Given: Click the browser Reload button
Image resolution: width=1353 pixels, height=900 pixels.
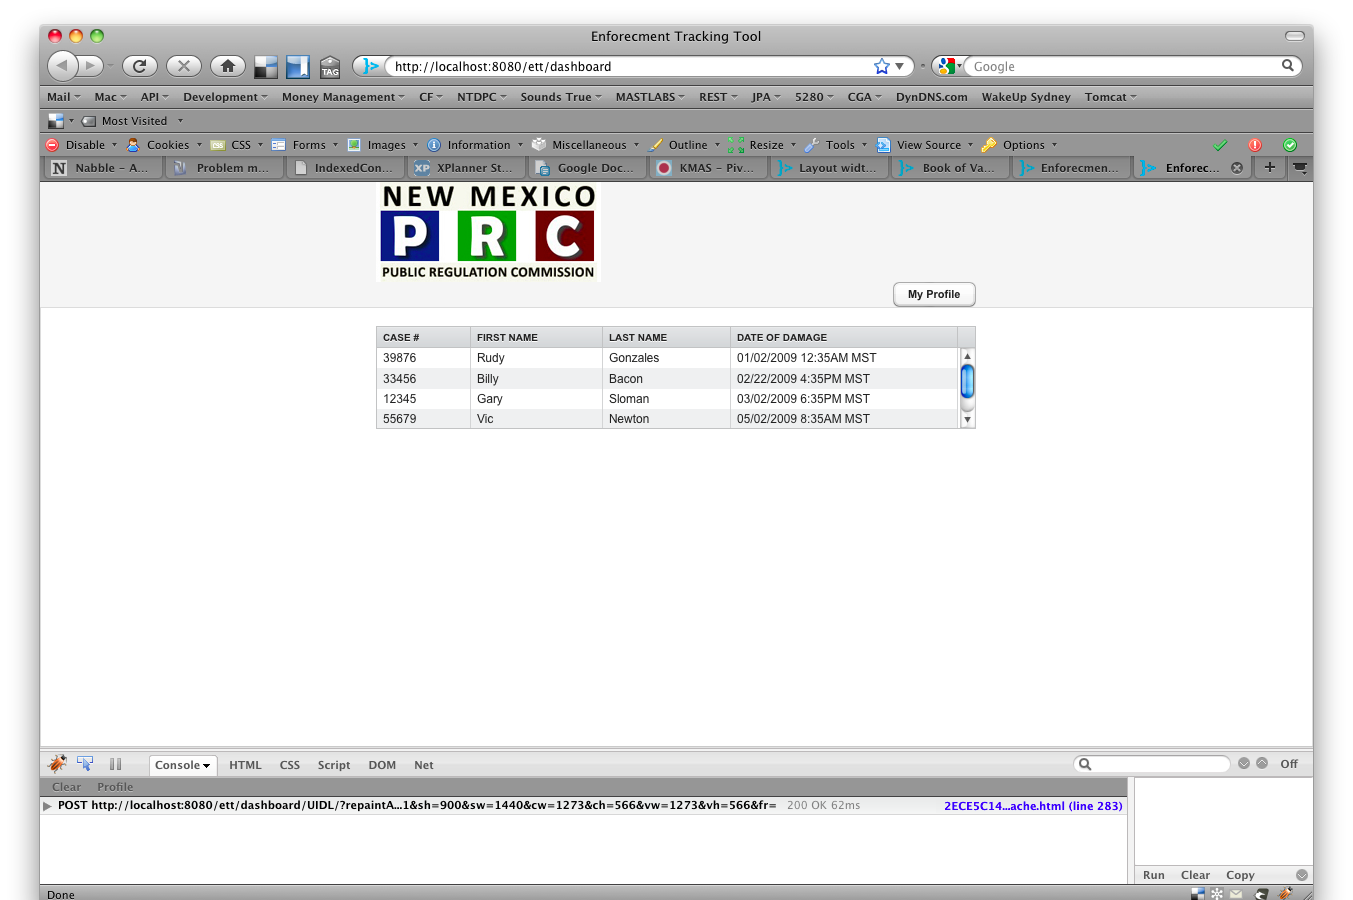Looking at the screenshot, I should coord(139,66).
